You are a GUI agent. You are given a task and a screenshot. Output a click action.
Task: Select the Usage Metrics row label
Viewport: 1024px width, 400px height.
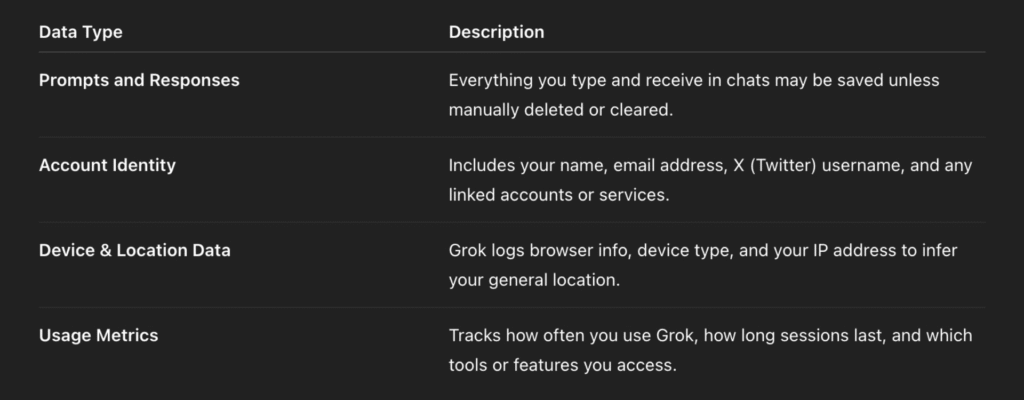[x=99, y=335]
